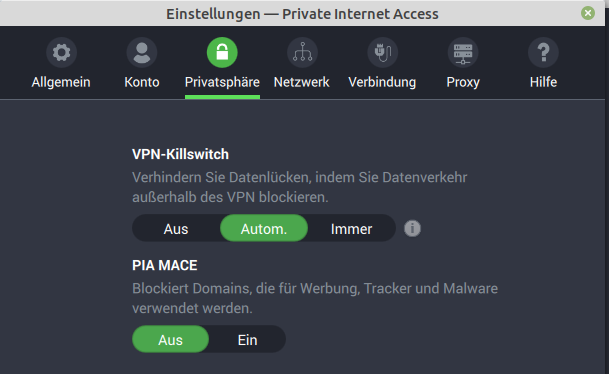The height and width of the screenshot is (374, 609).
Task: Go to the Proxy tab label
Action: [x=463, y=82]
